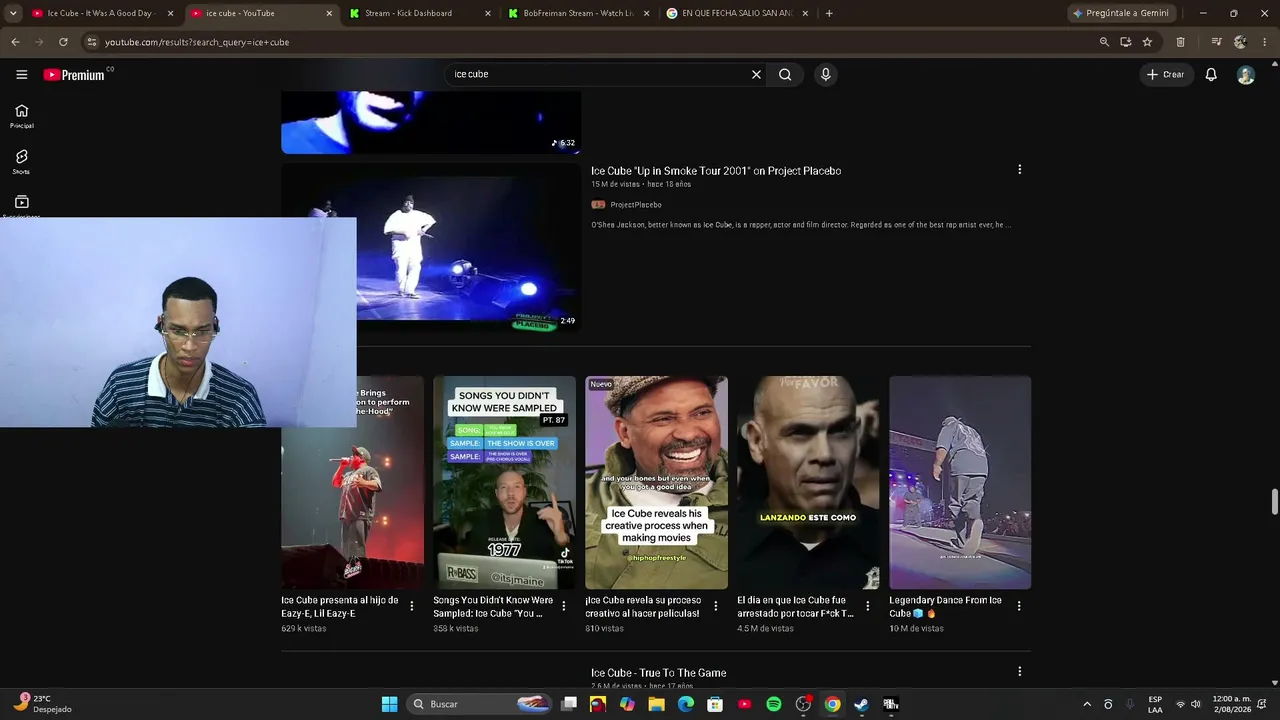Screen dimensions: 1280x720
Task: Go back with the browser back arrow
Action: pyautogui.click(x=15, y=42)
